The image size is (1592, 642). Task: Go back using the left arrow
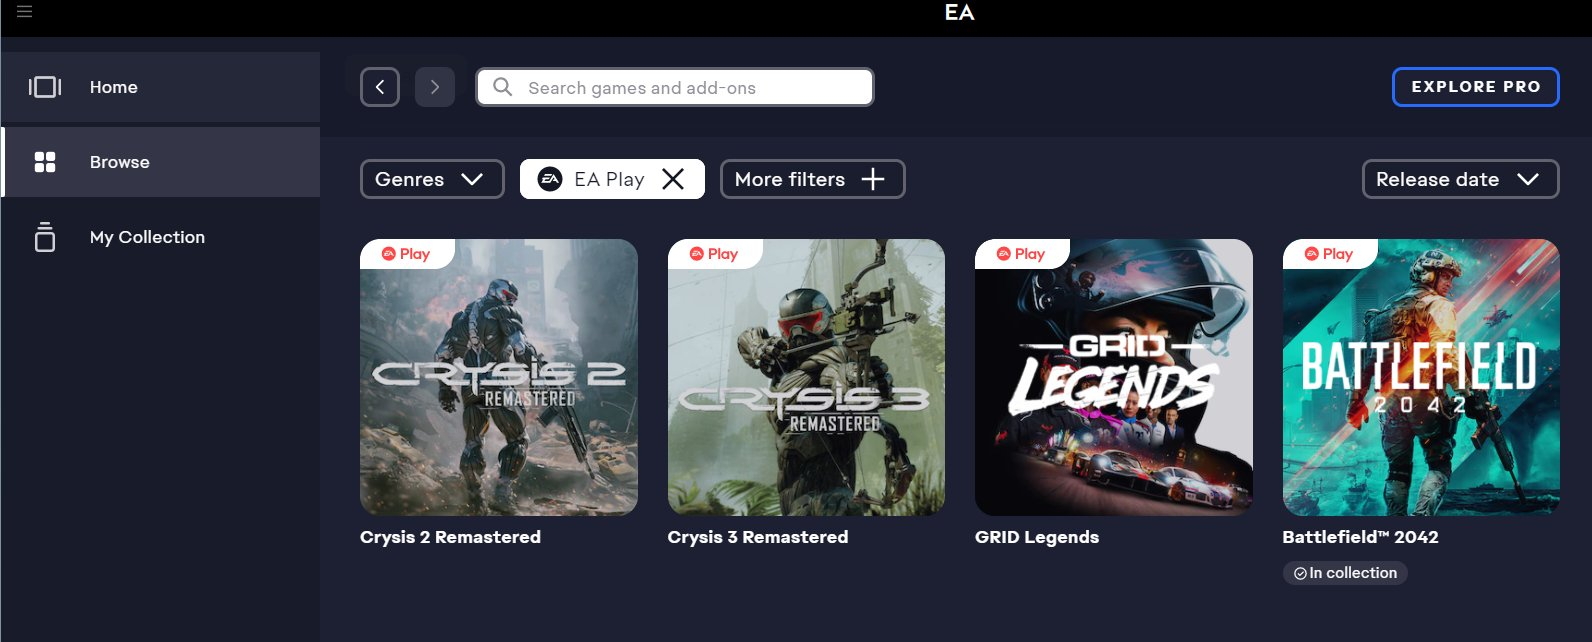380,87
